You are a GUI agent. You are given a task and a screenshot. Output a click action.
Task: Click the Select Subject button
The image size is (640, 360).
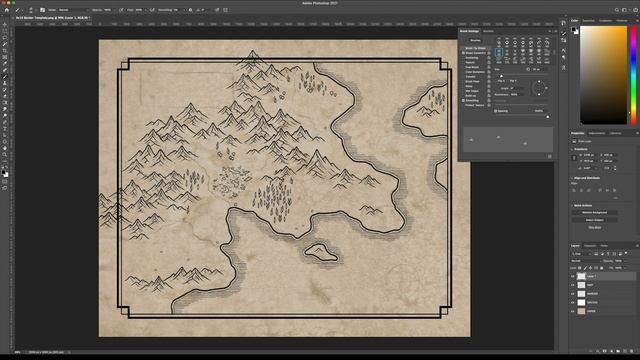[x=594, y=220]
